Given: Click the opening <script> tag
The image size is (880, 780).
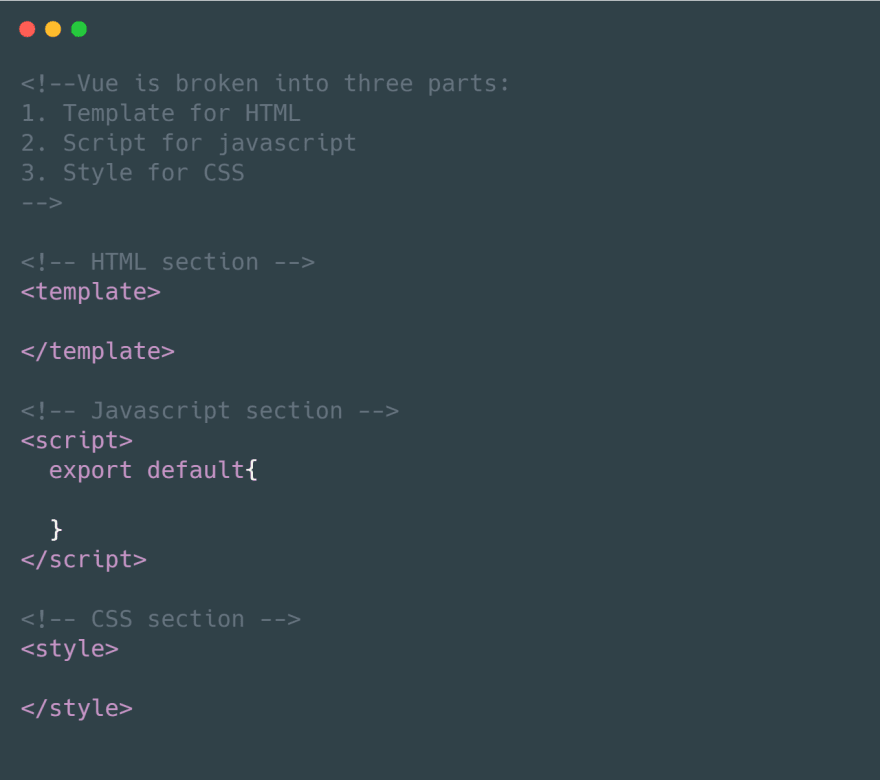Looking at the screenshot, I should (76, 440).
